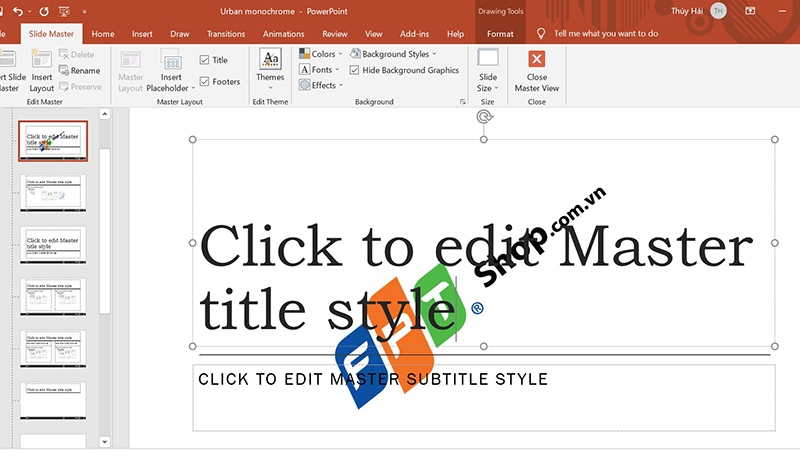Open the Slide Size menu
The height and width of the screenshot is (450, 800).
(488, 70)
